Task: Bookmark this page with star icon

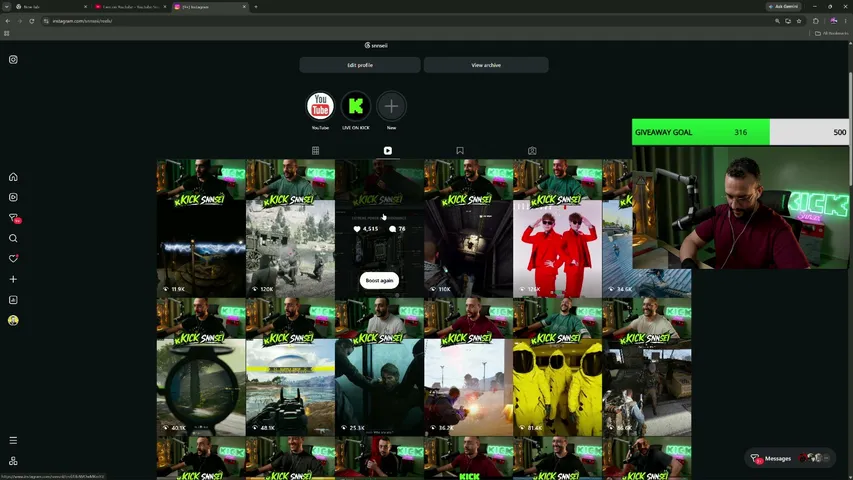Action: [x=799, y=21]
